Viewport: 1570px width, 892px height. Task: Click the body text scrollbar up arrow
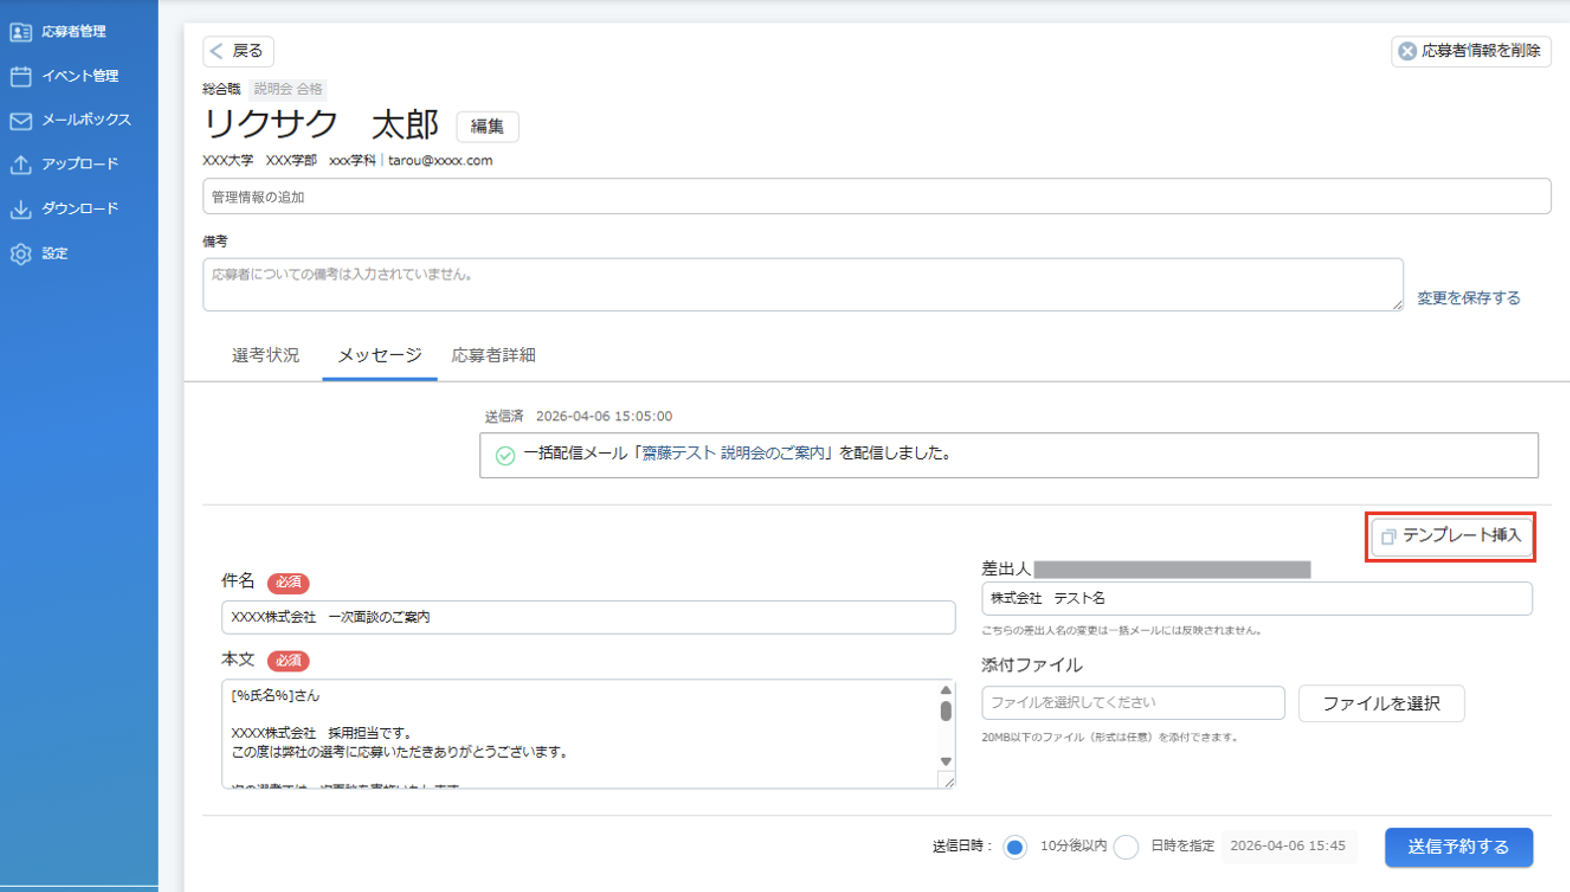click(x=946, y=690)
